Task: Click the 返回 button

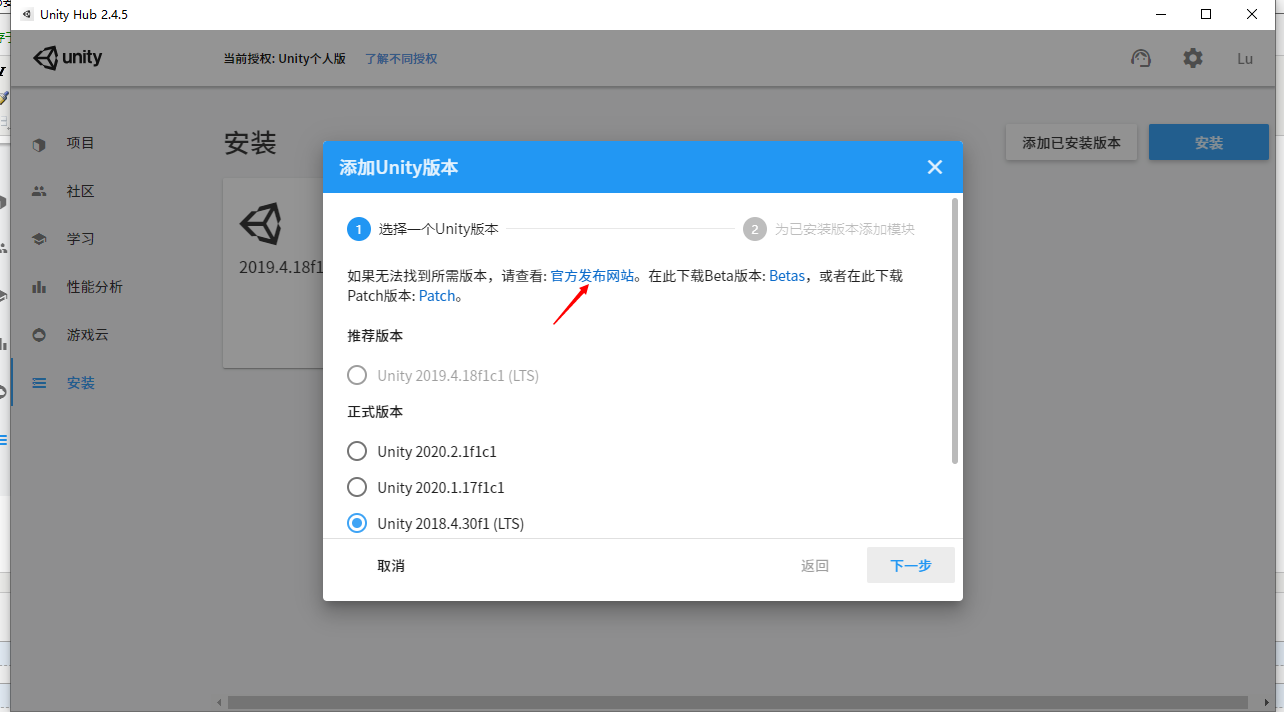Action: point(815,566)
